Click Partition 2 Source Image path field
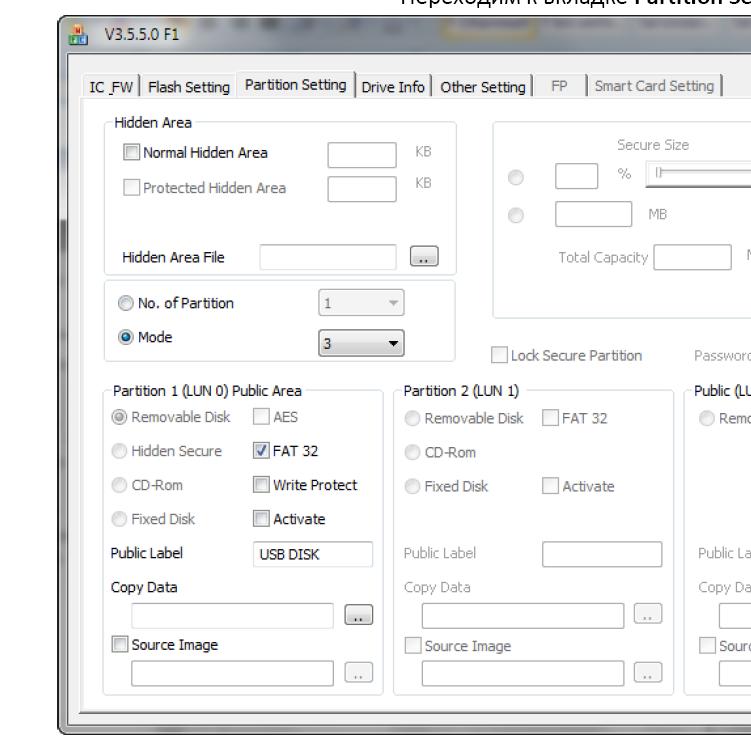Viewport: 751px width, 740px height. [x=523, y=673]
